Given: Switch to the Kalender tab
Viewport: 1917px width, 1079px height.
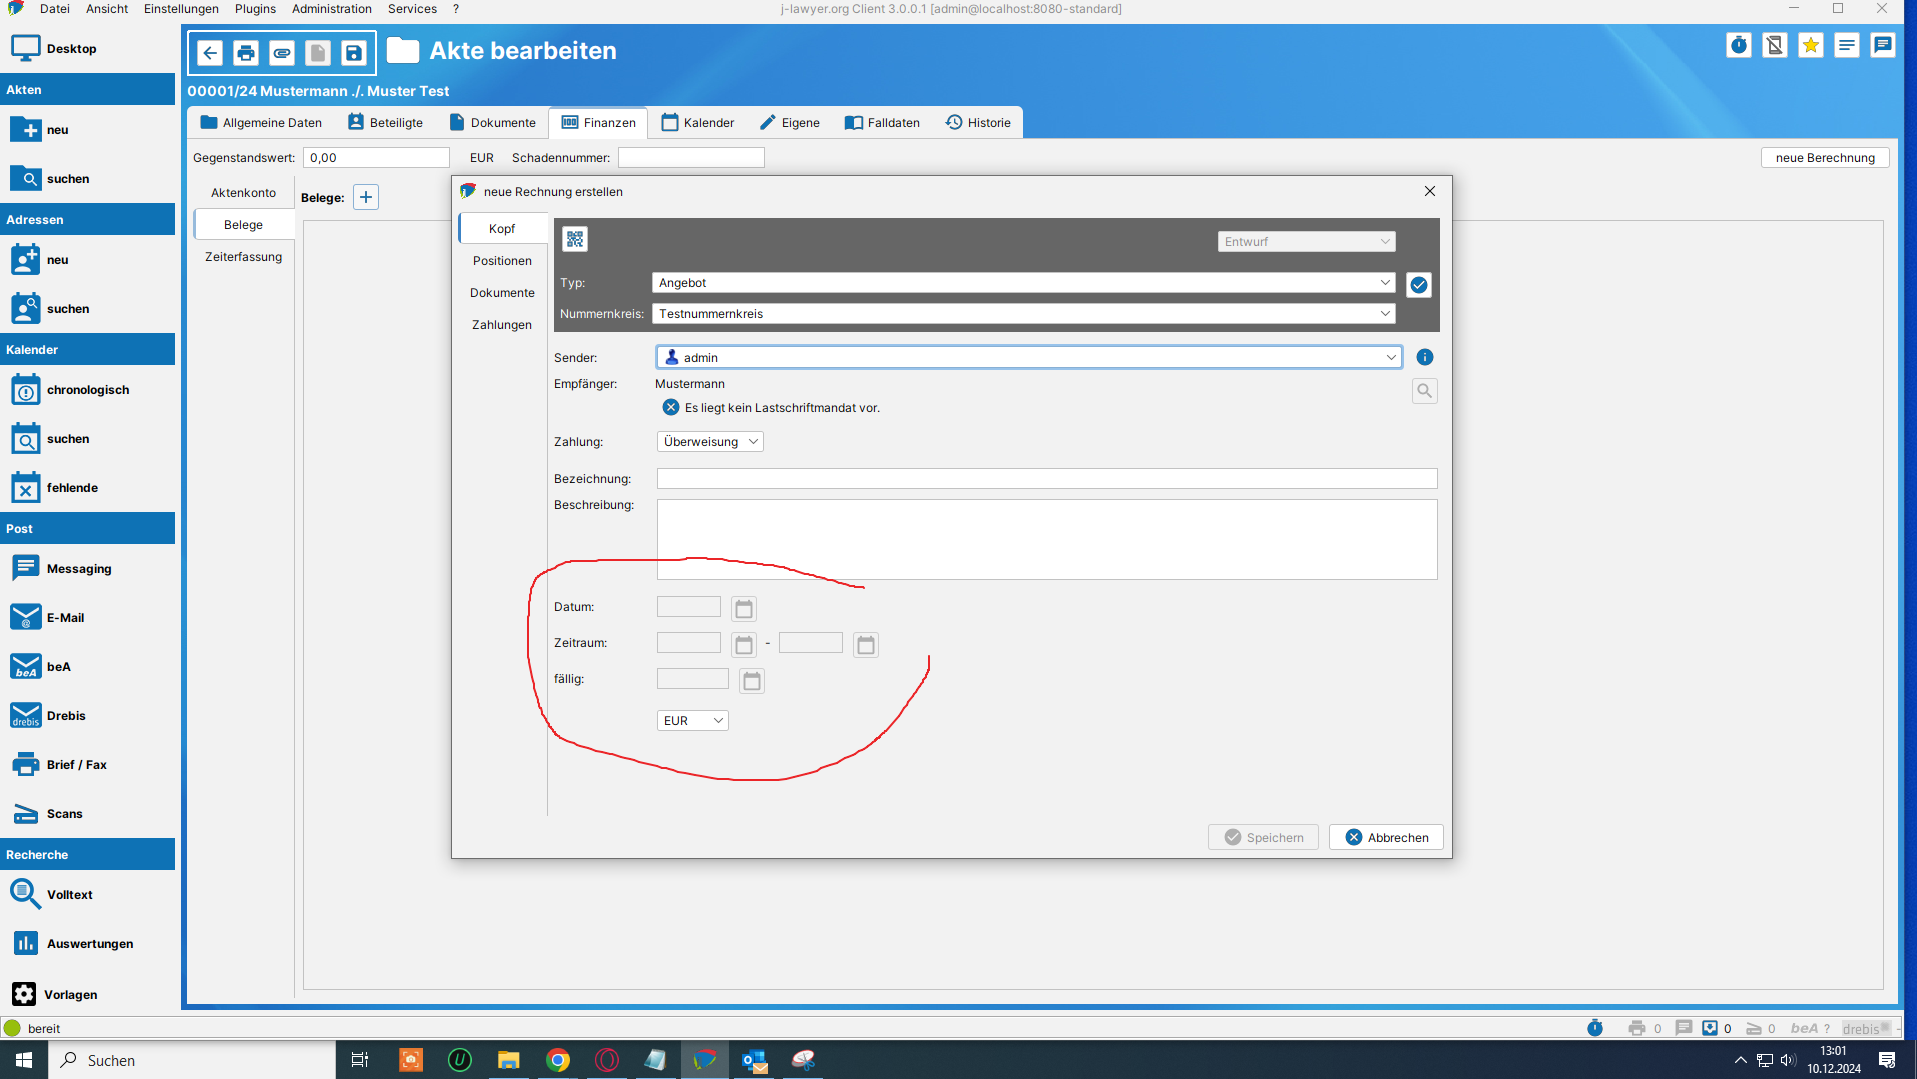Looking at the screenshot, I should [x=698, y=122].
